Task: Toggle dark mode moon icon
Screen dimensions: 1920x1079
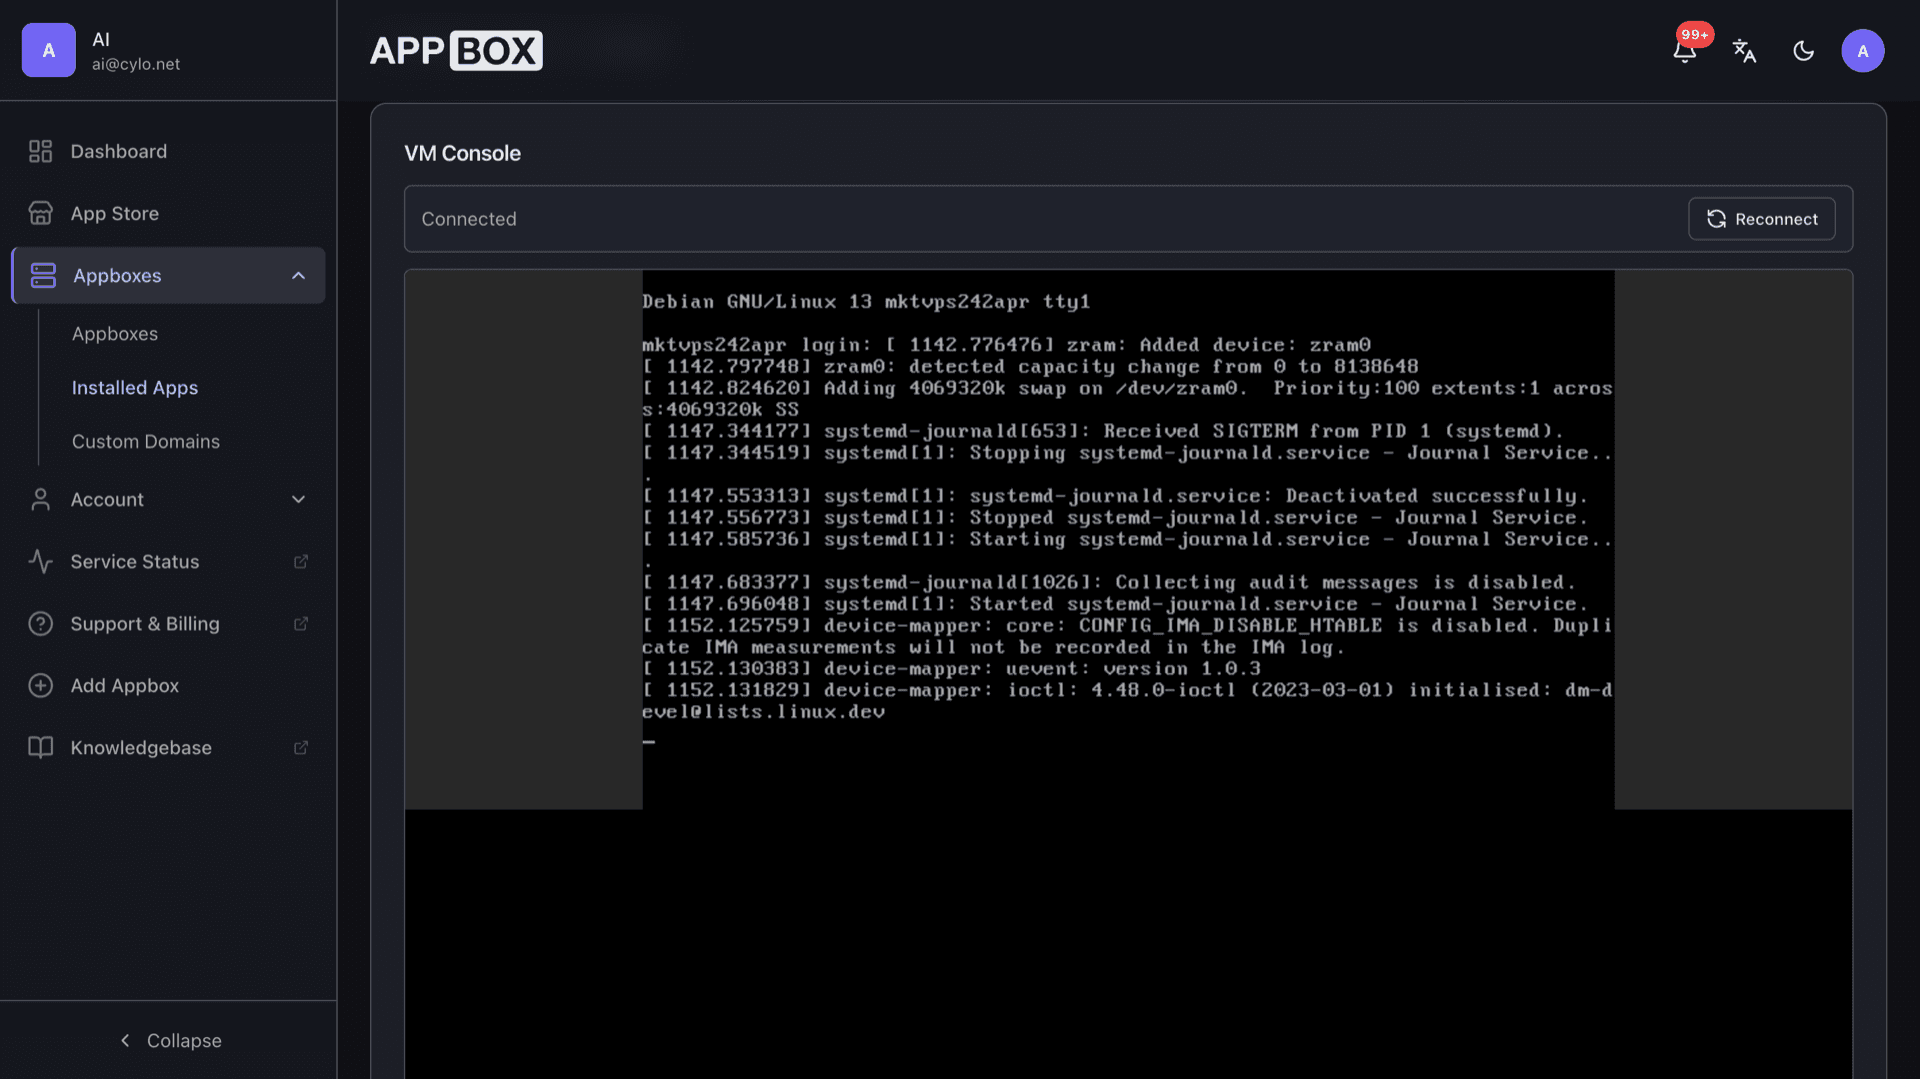Action: tap(1803, 51)
